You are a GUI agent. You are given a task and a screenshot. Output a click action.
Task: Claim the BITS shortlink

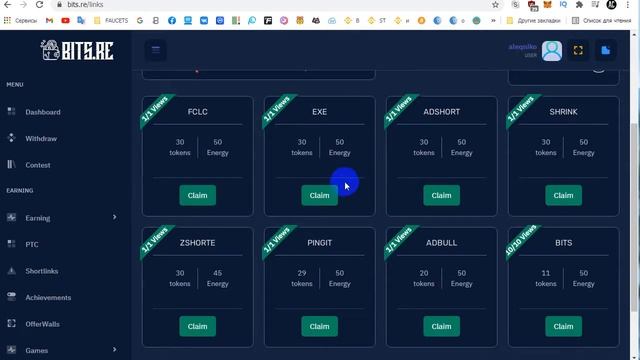point(563,326)
